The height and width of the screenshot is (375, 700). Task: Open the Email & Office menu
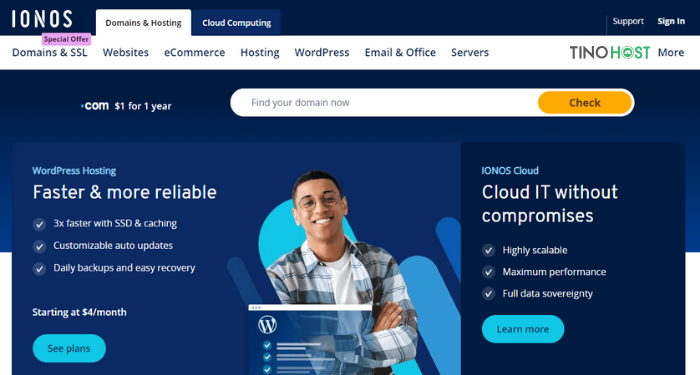pos(400,53)
